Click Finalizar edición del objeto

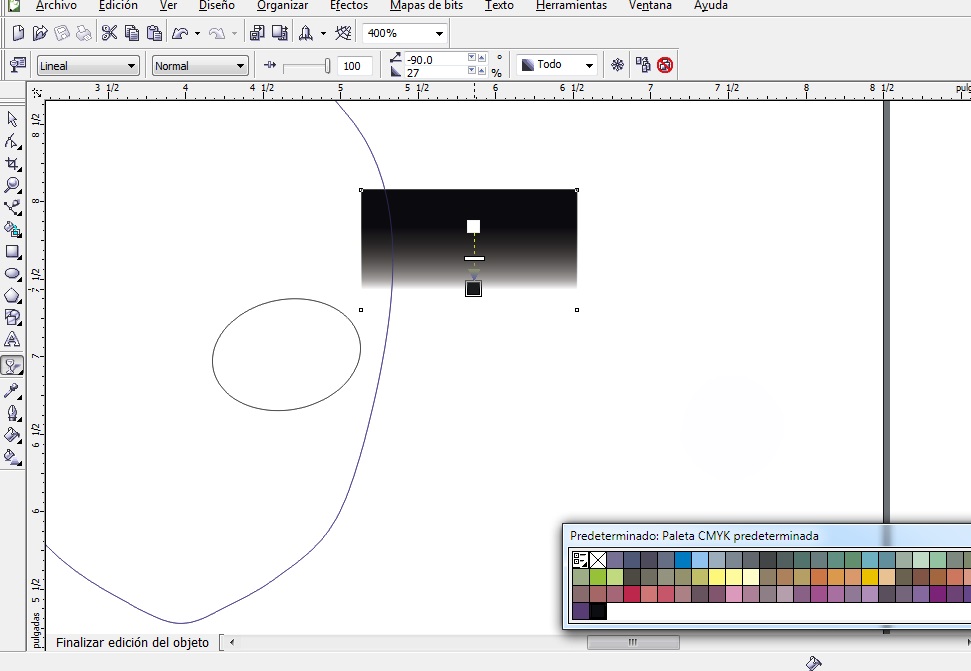tap(132, 643)
